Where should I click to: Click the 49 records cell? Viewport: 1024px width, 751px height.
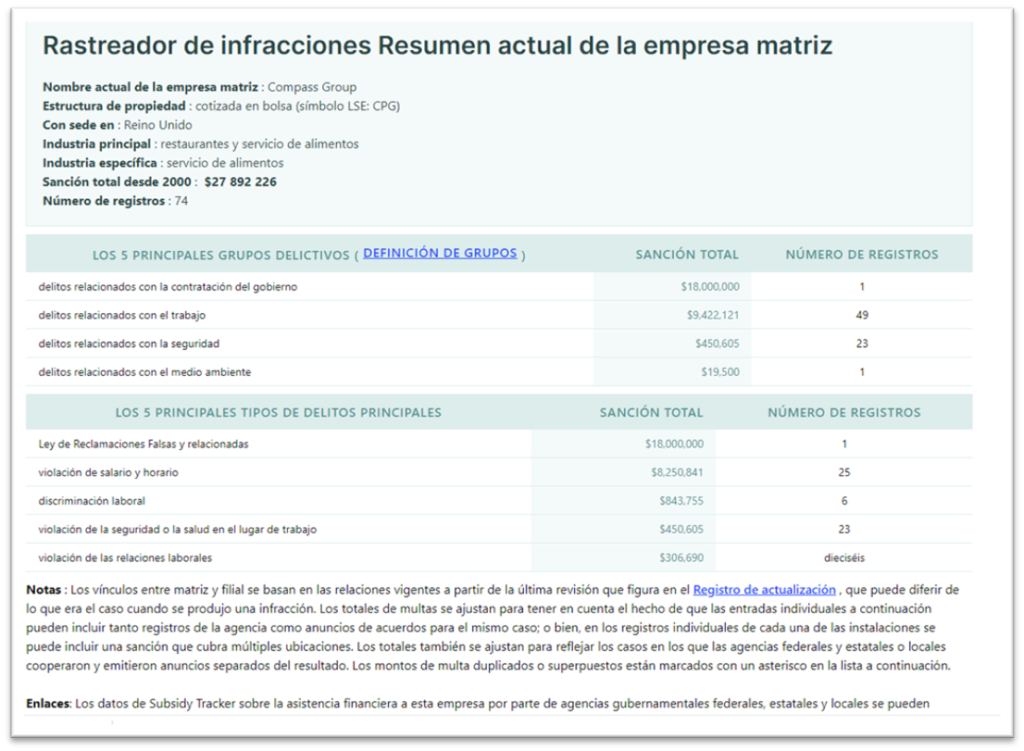point(862,315)
